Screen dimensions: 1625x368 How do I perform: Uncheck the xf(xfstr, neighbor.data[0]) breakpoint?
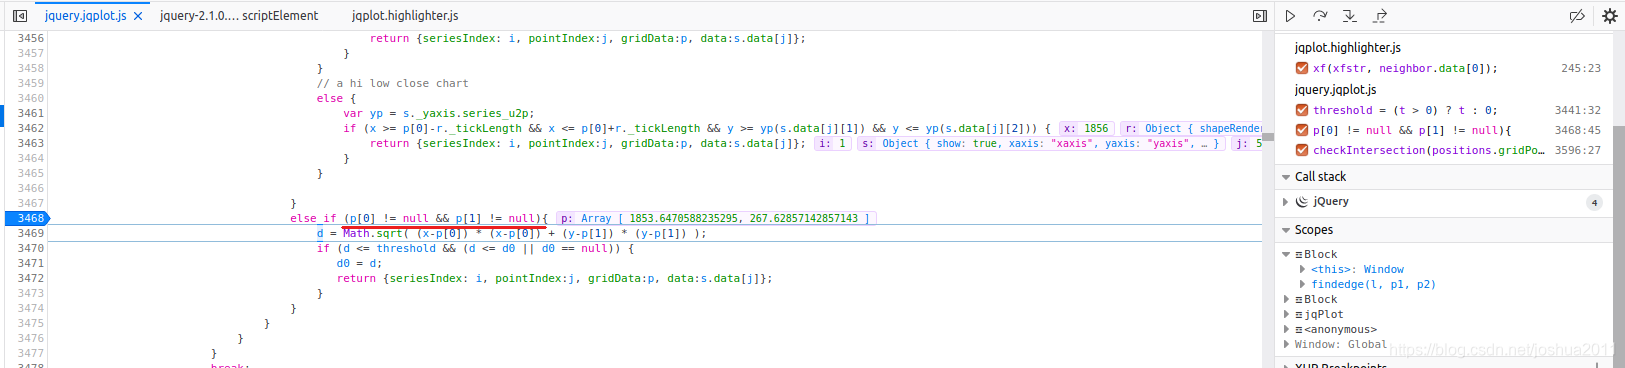pyautogui.click(x=1301, y=68)
